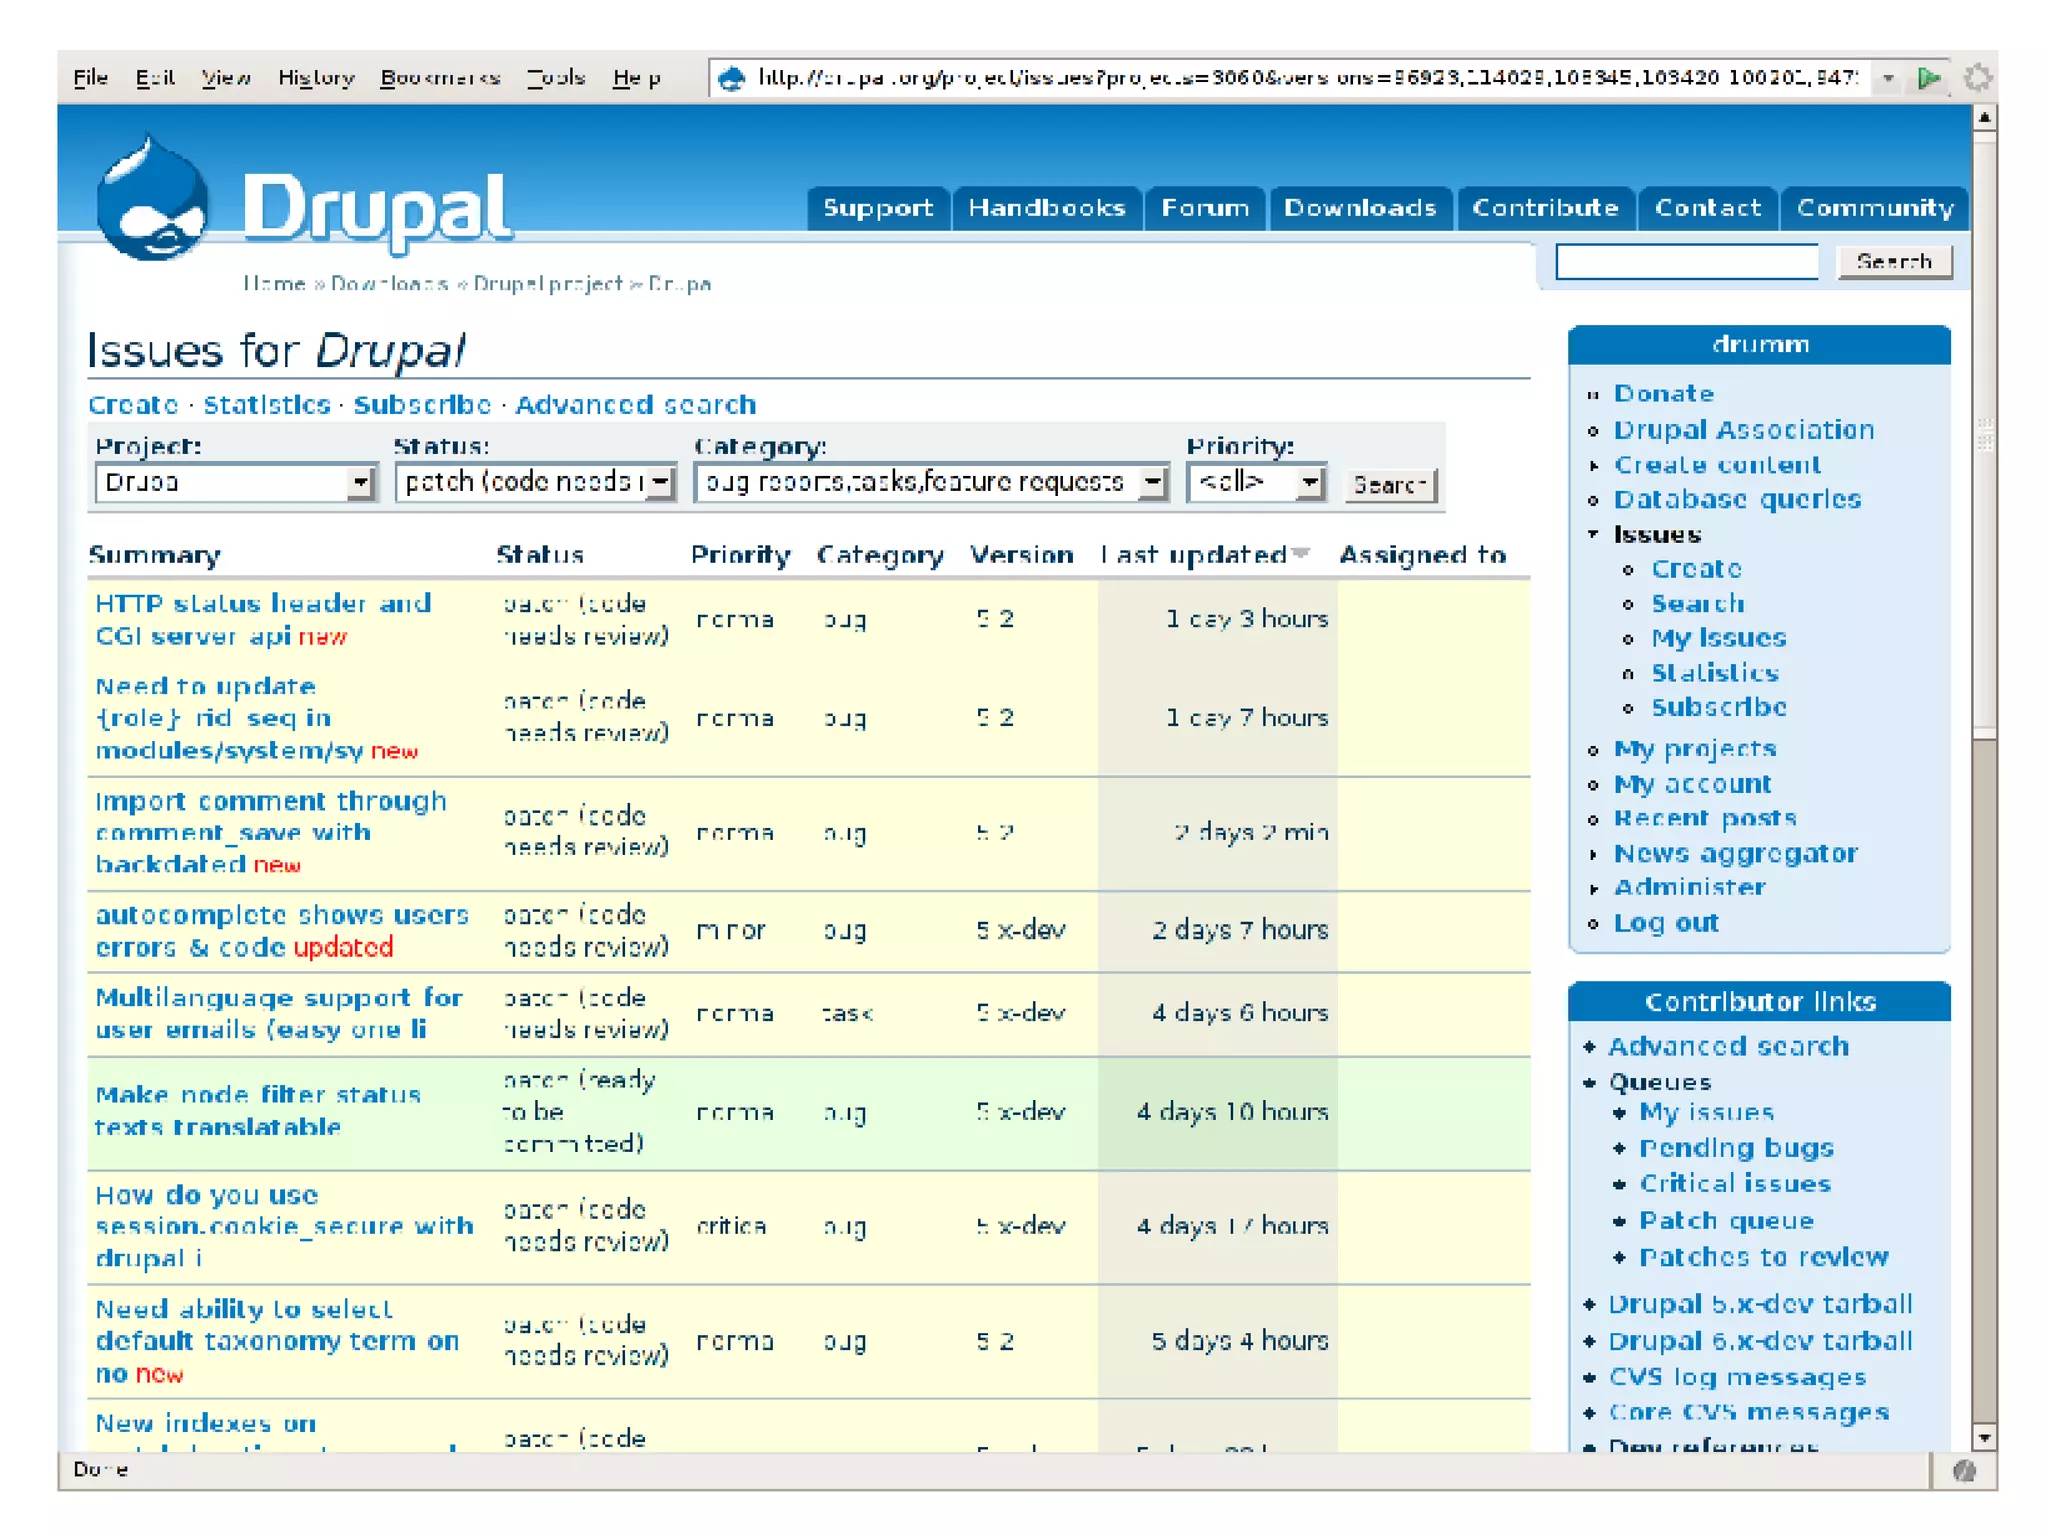Click the status bar security icon

[x=1964, y=1470]
